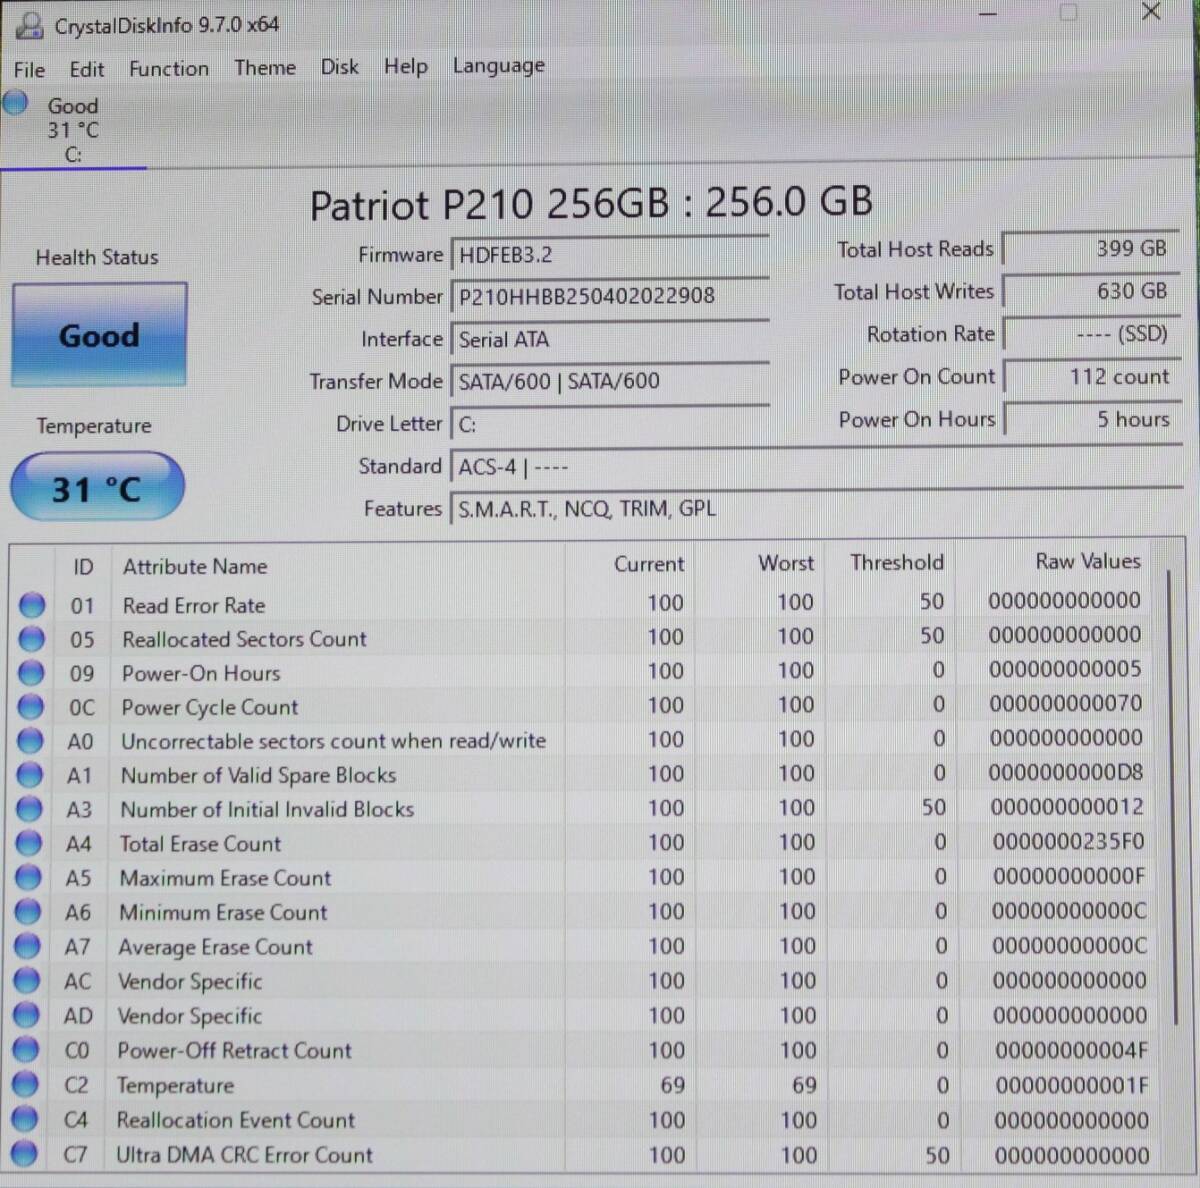Open the Disk menu

[340, 67]
